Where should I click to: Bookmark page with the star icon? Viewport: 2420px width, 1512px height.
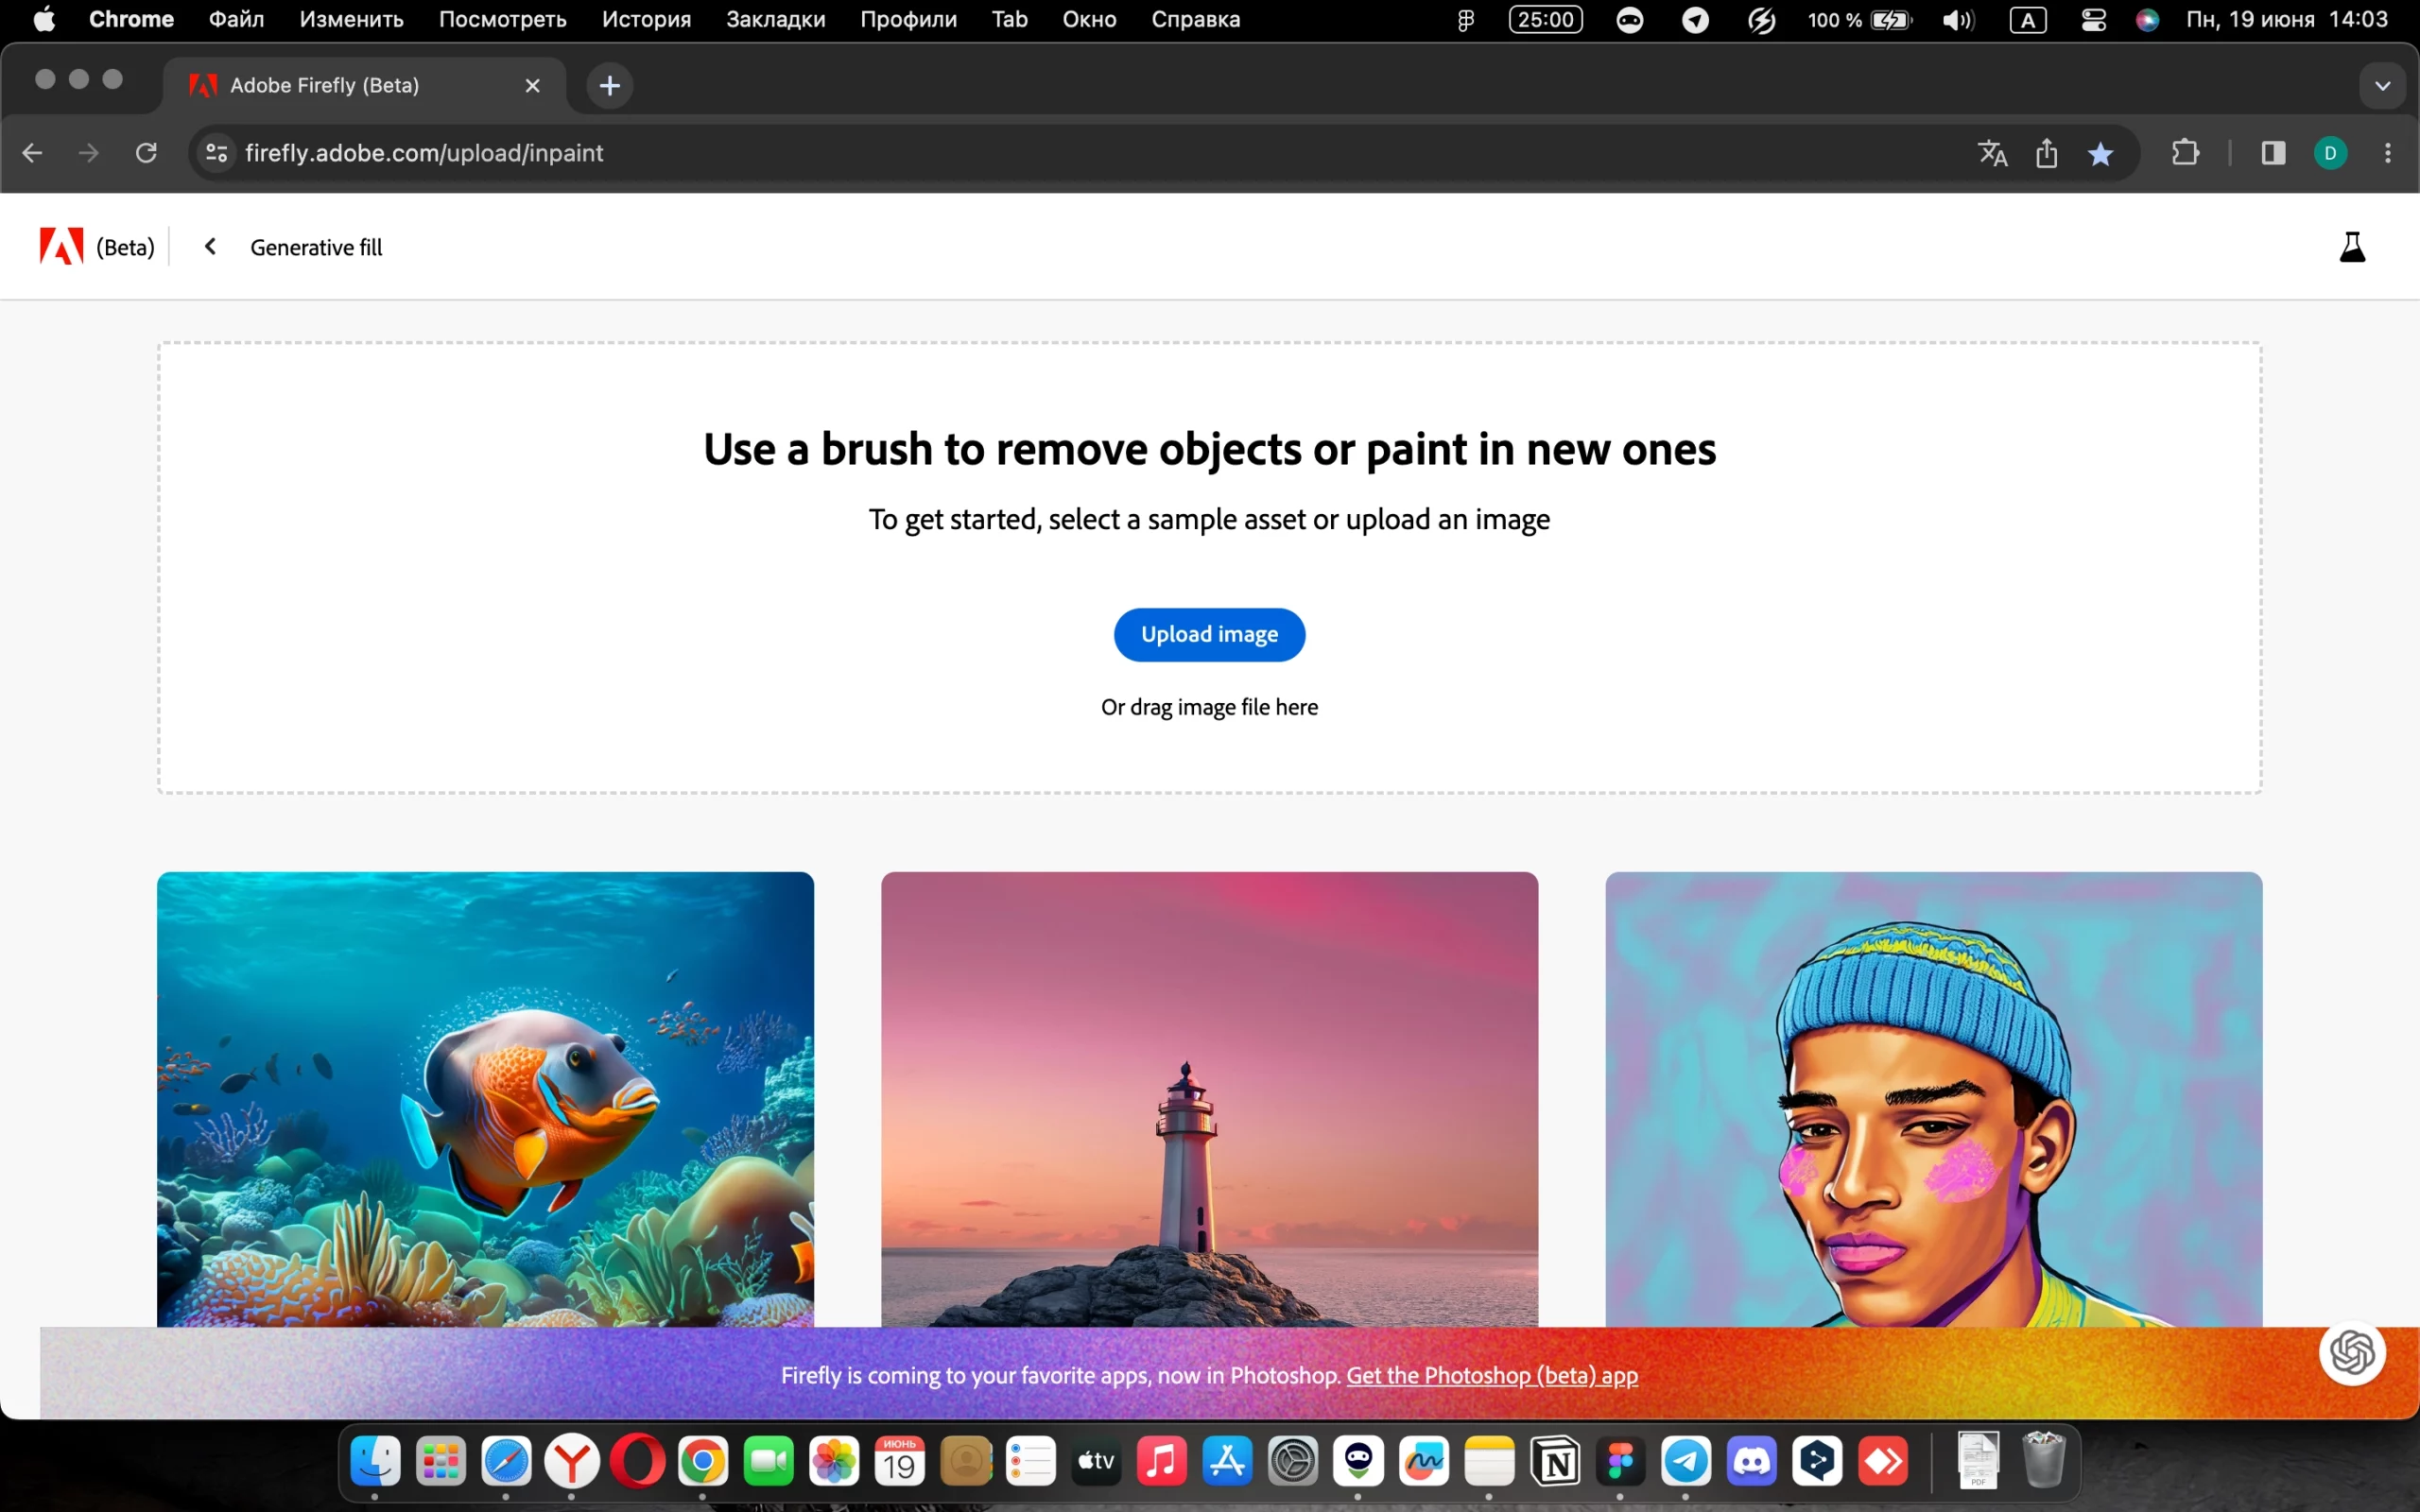pyautogui.click(x=2101, y=153)
